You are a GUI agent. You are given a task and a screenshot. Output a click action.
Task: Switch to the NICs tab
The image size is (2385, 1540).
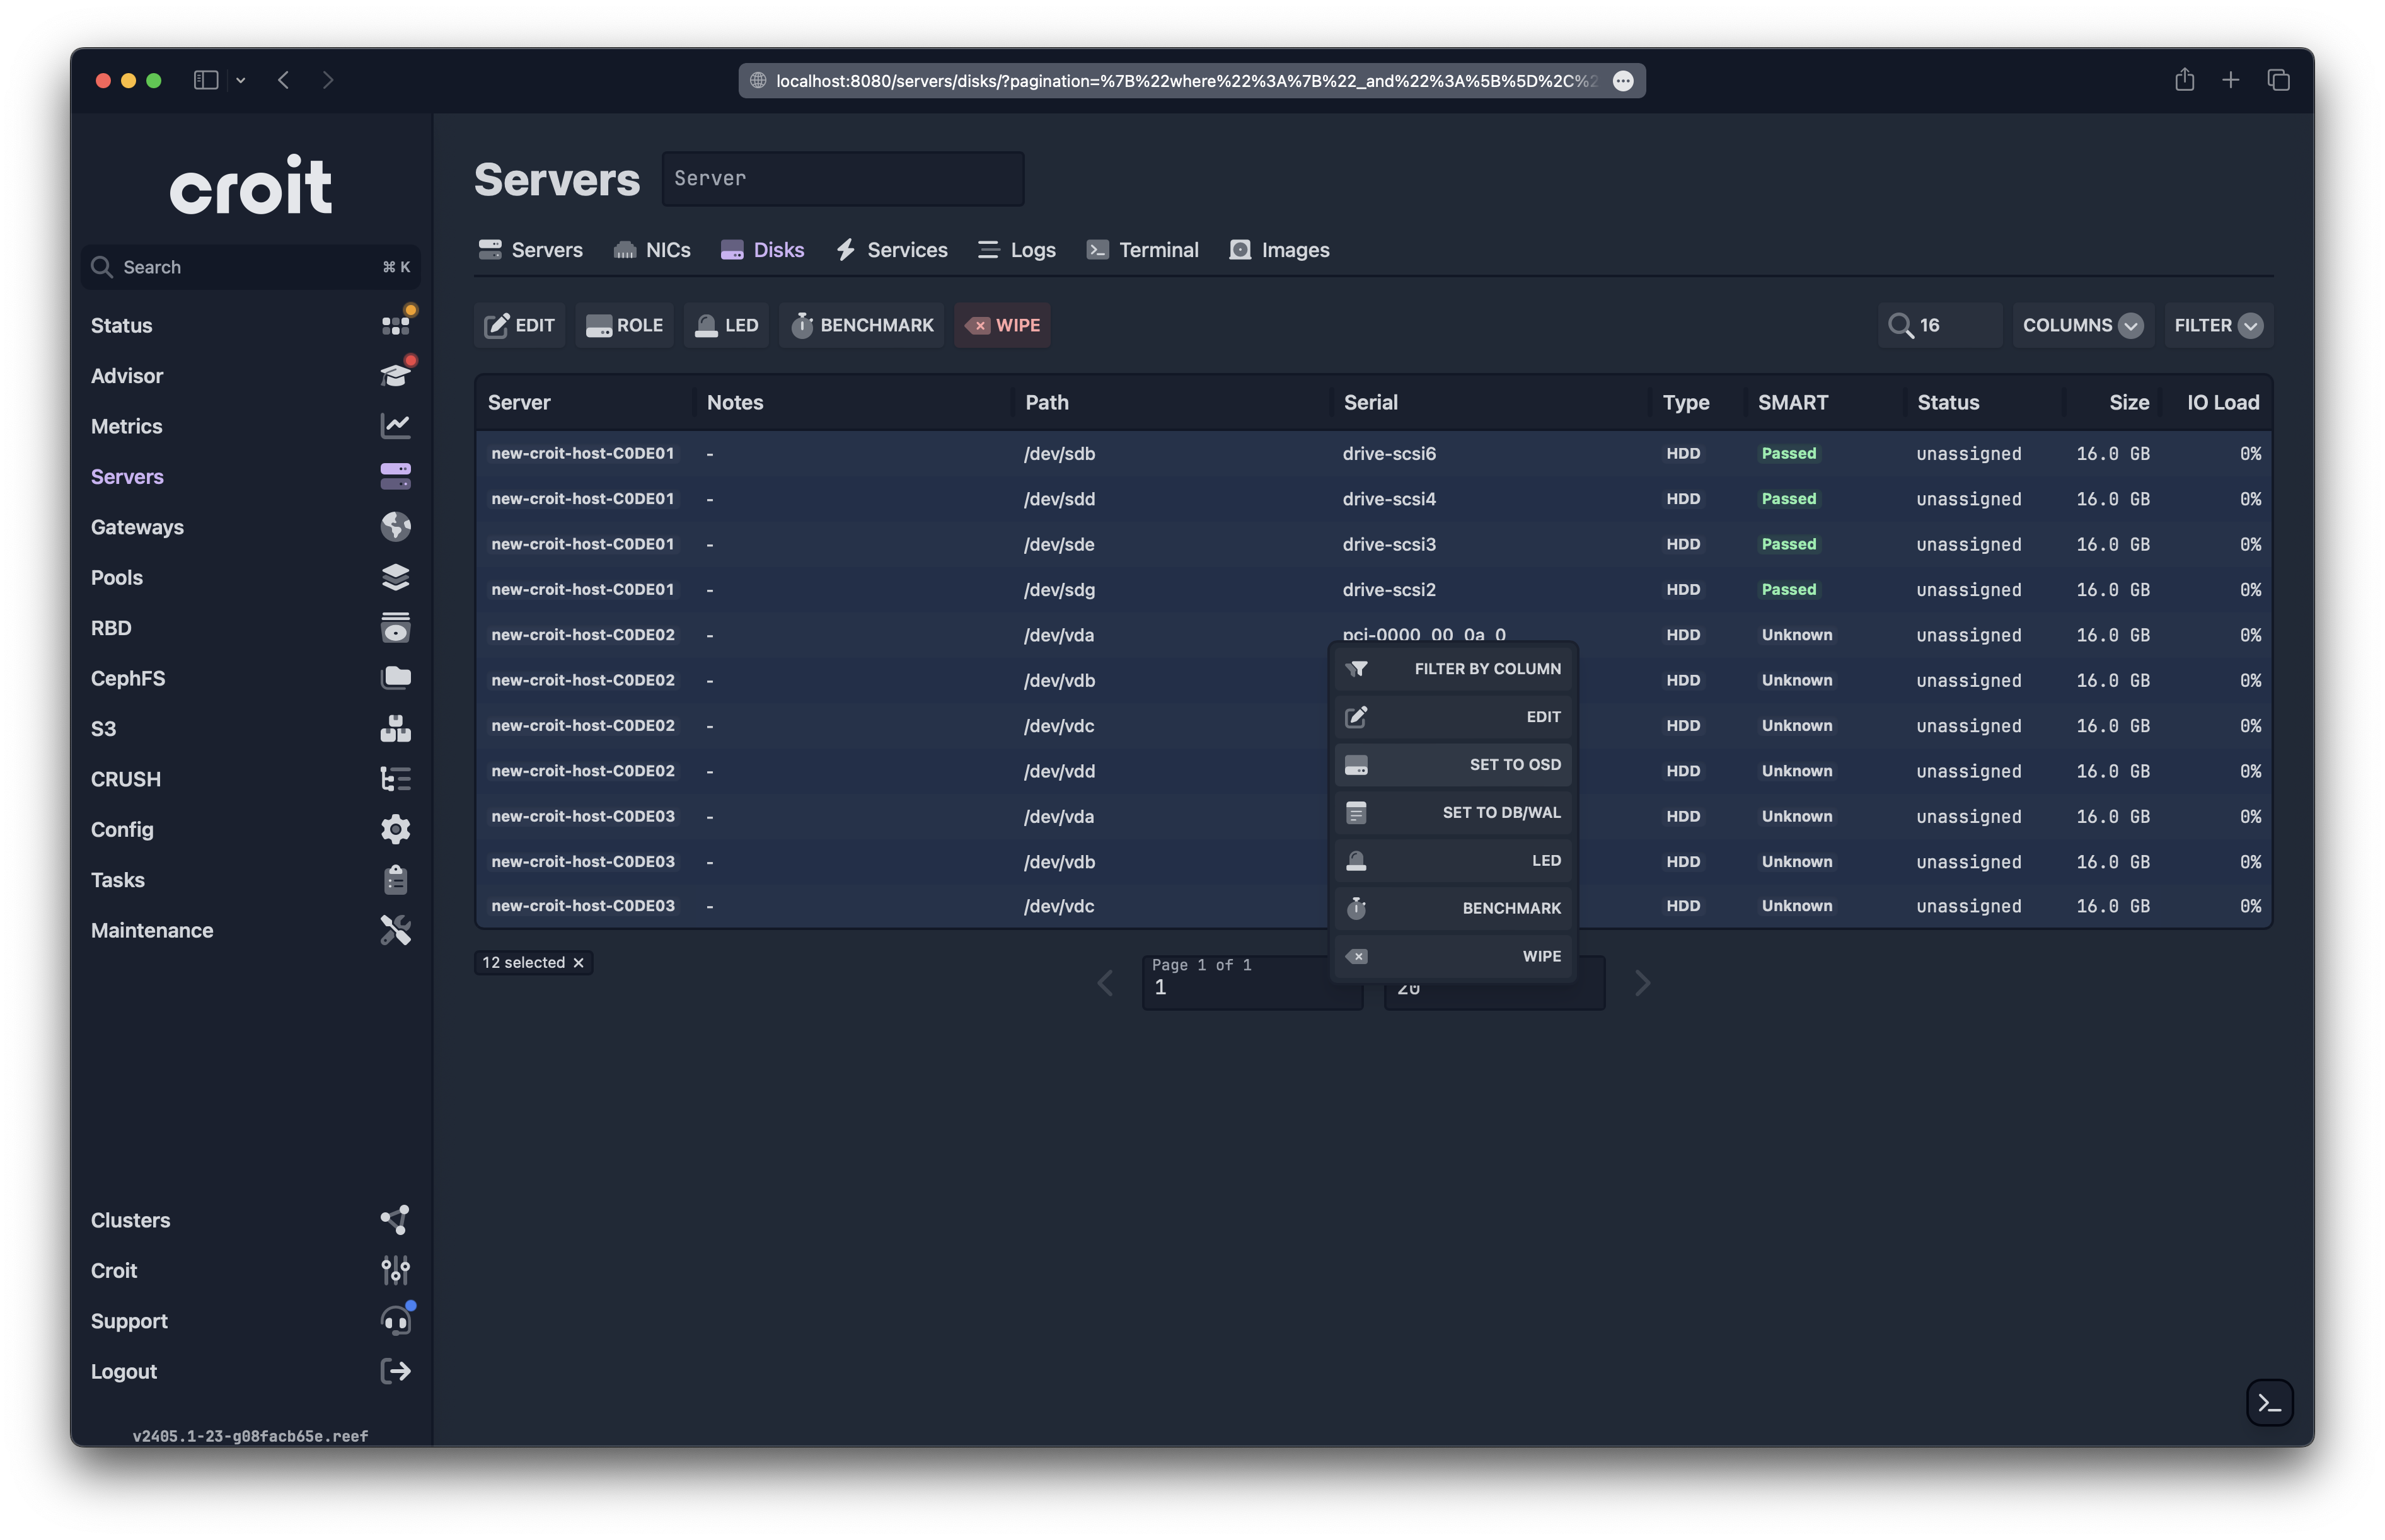[652, 250]
